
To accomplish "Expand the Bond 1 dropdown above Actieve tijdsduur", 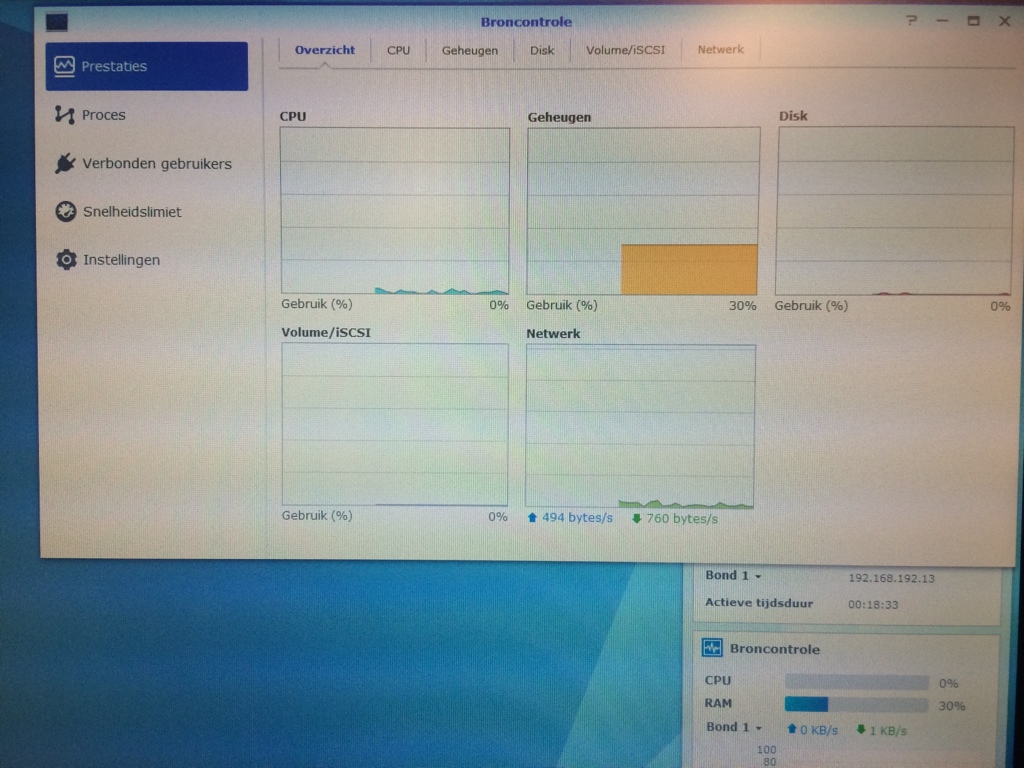I will point(734,576).
